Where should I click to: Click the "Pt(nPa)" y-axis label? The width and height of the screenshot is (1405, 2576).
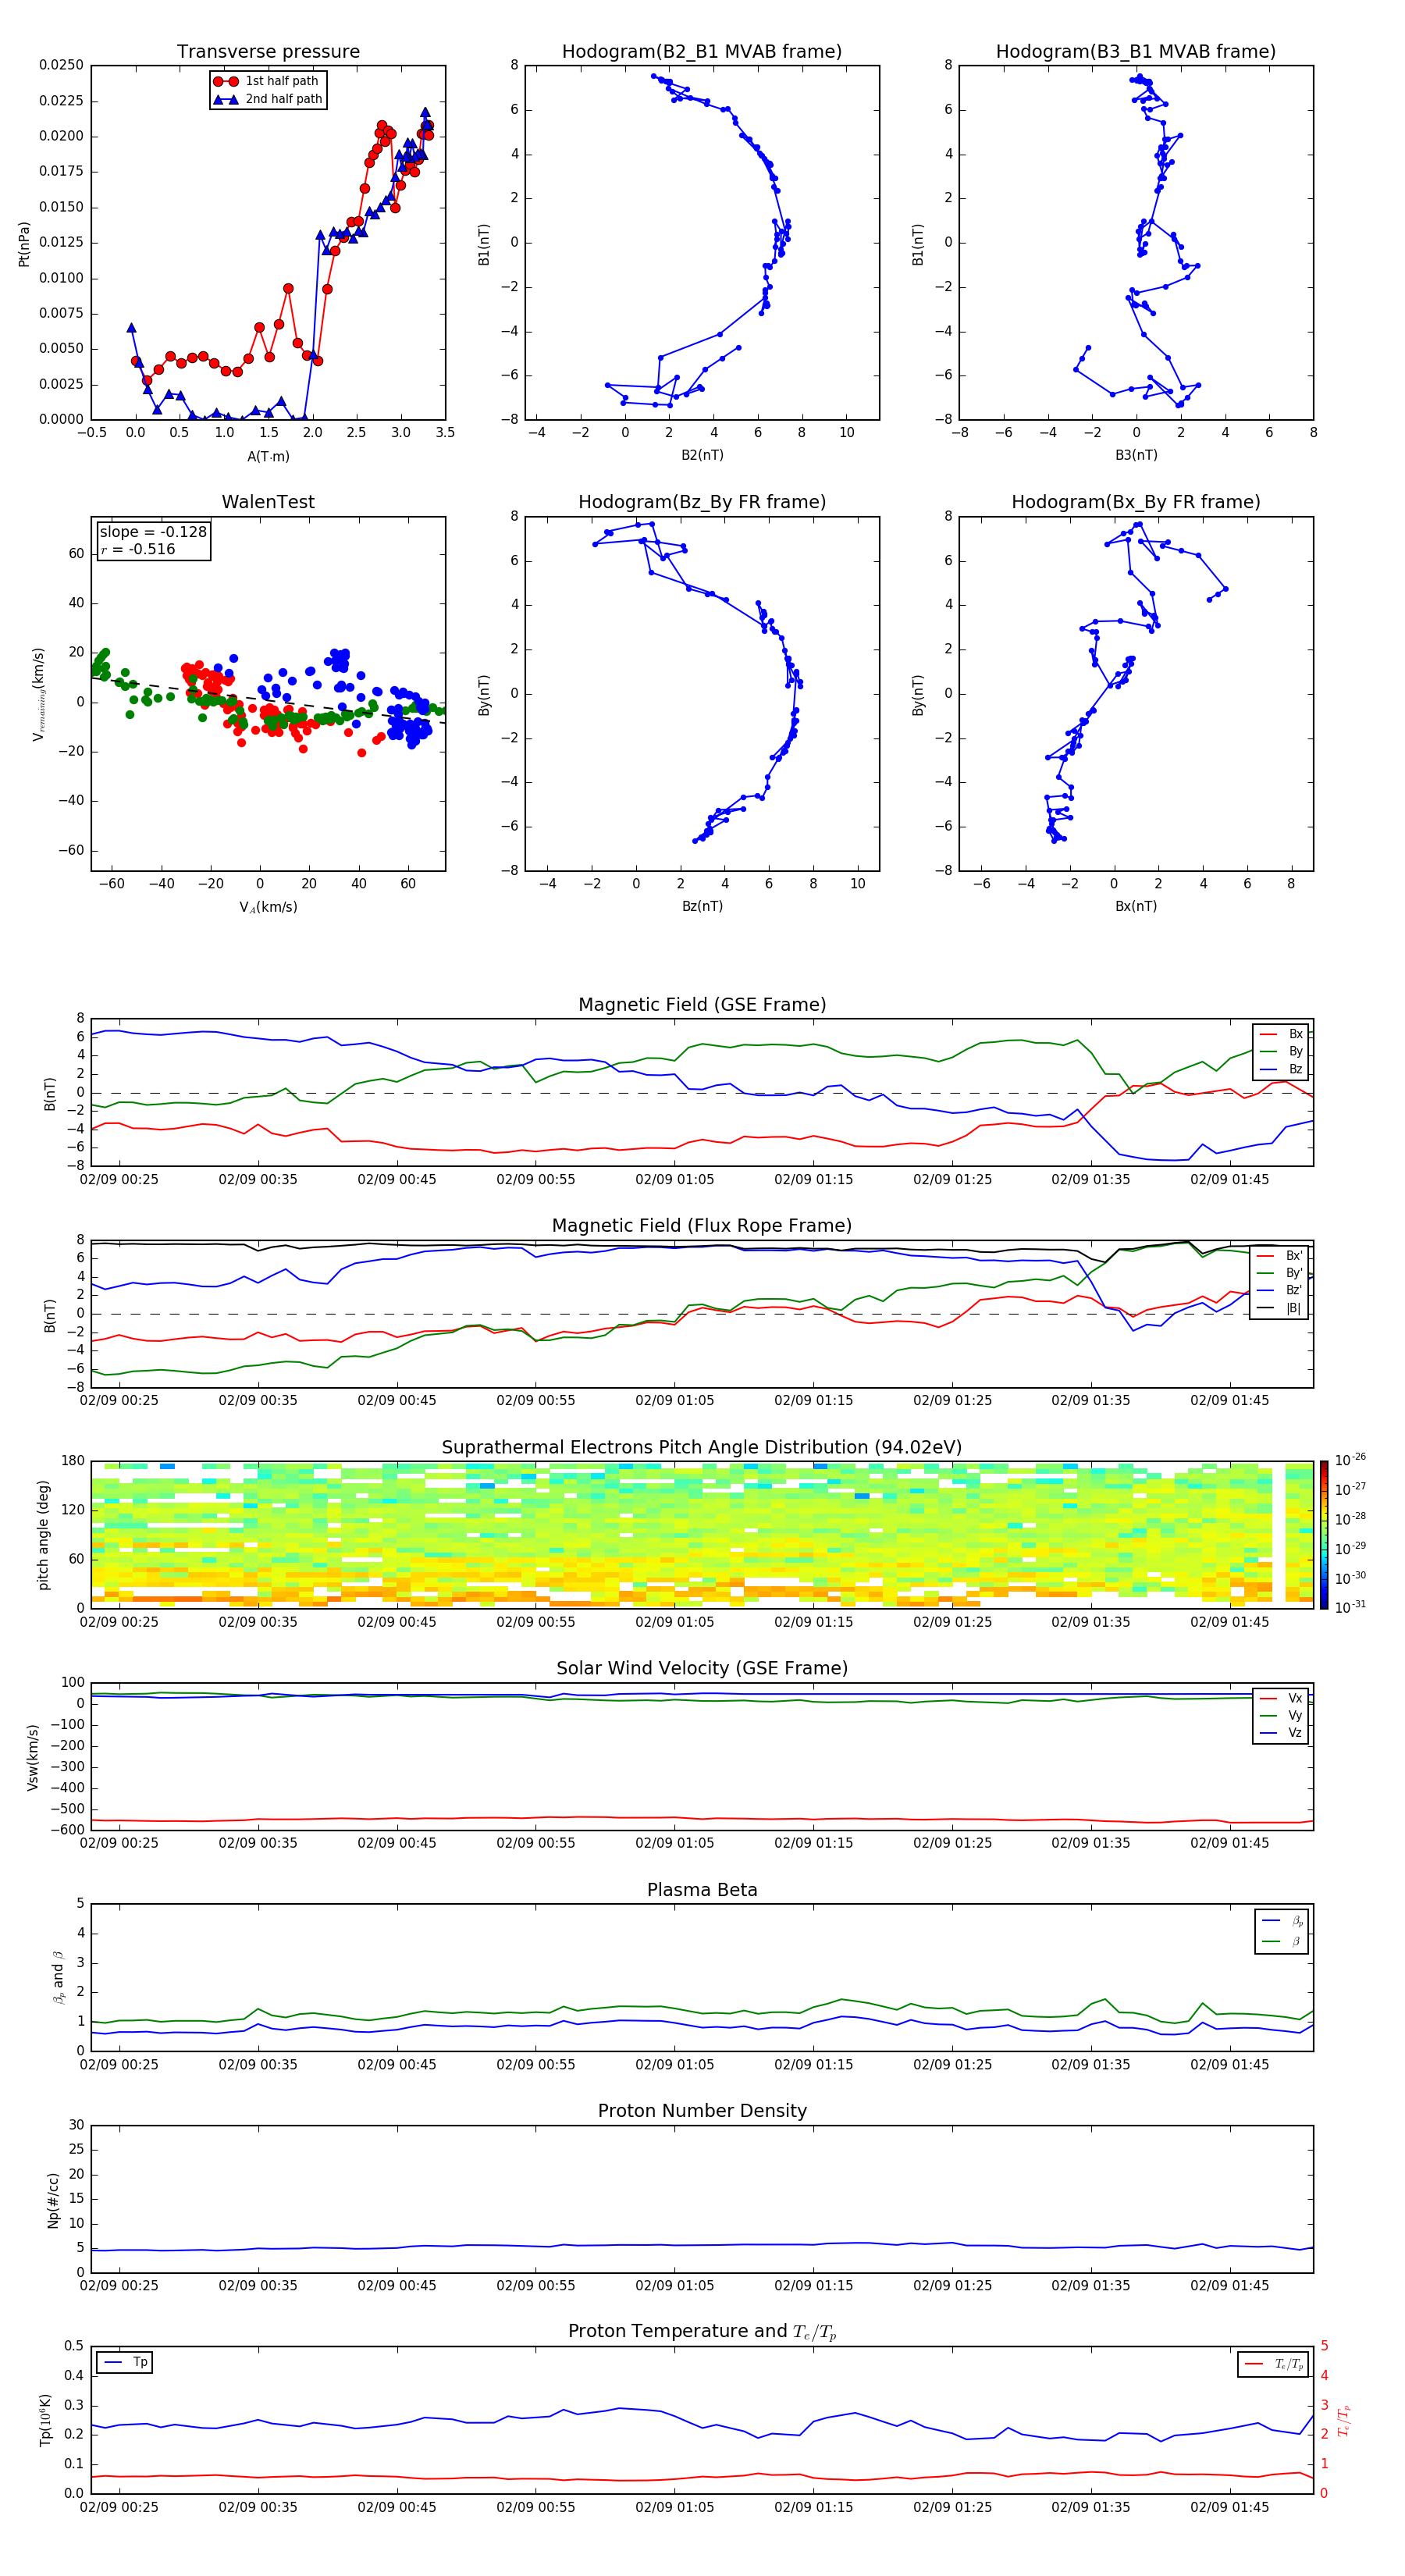(24, 244)
